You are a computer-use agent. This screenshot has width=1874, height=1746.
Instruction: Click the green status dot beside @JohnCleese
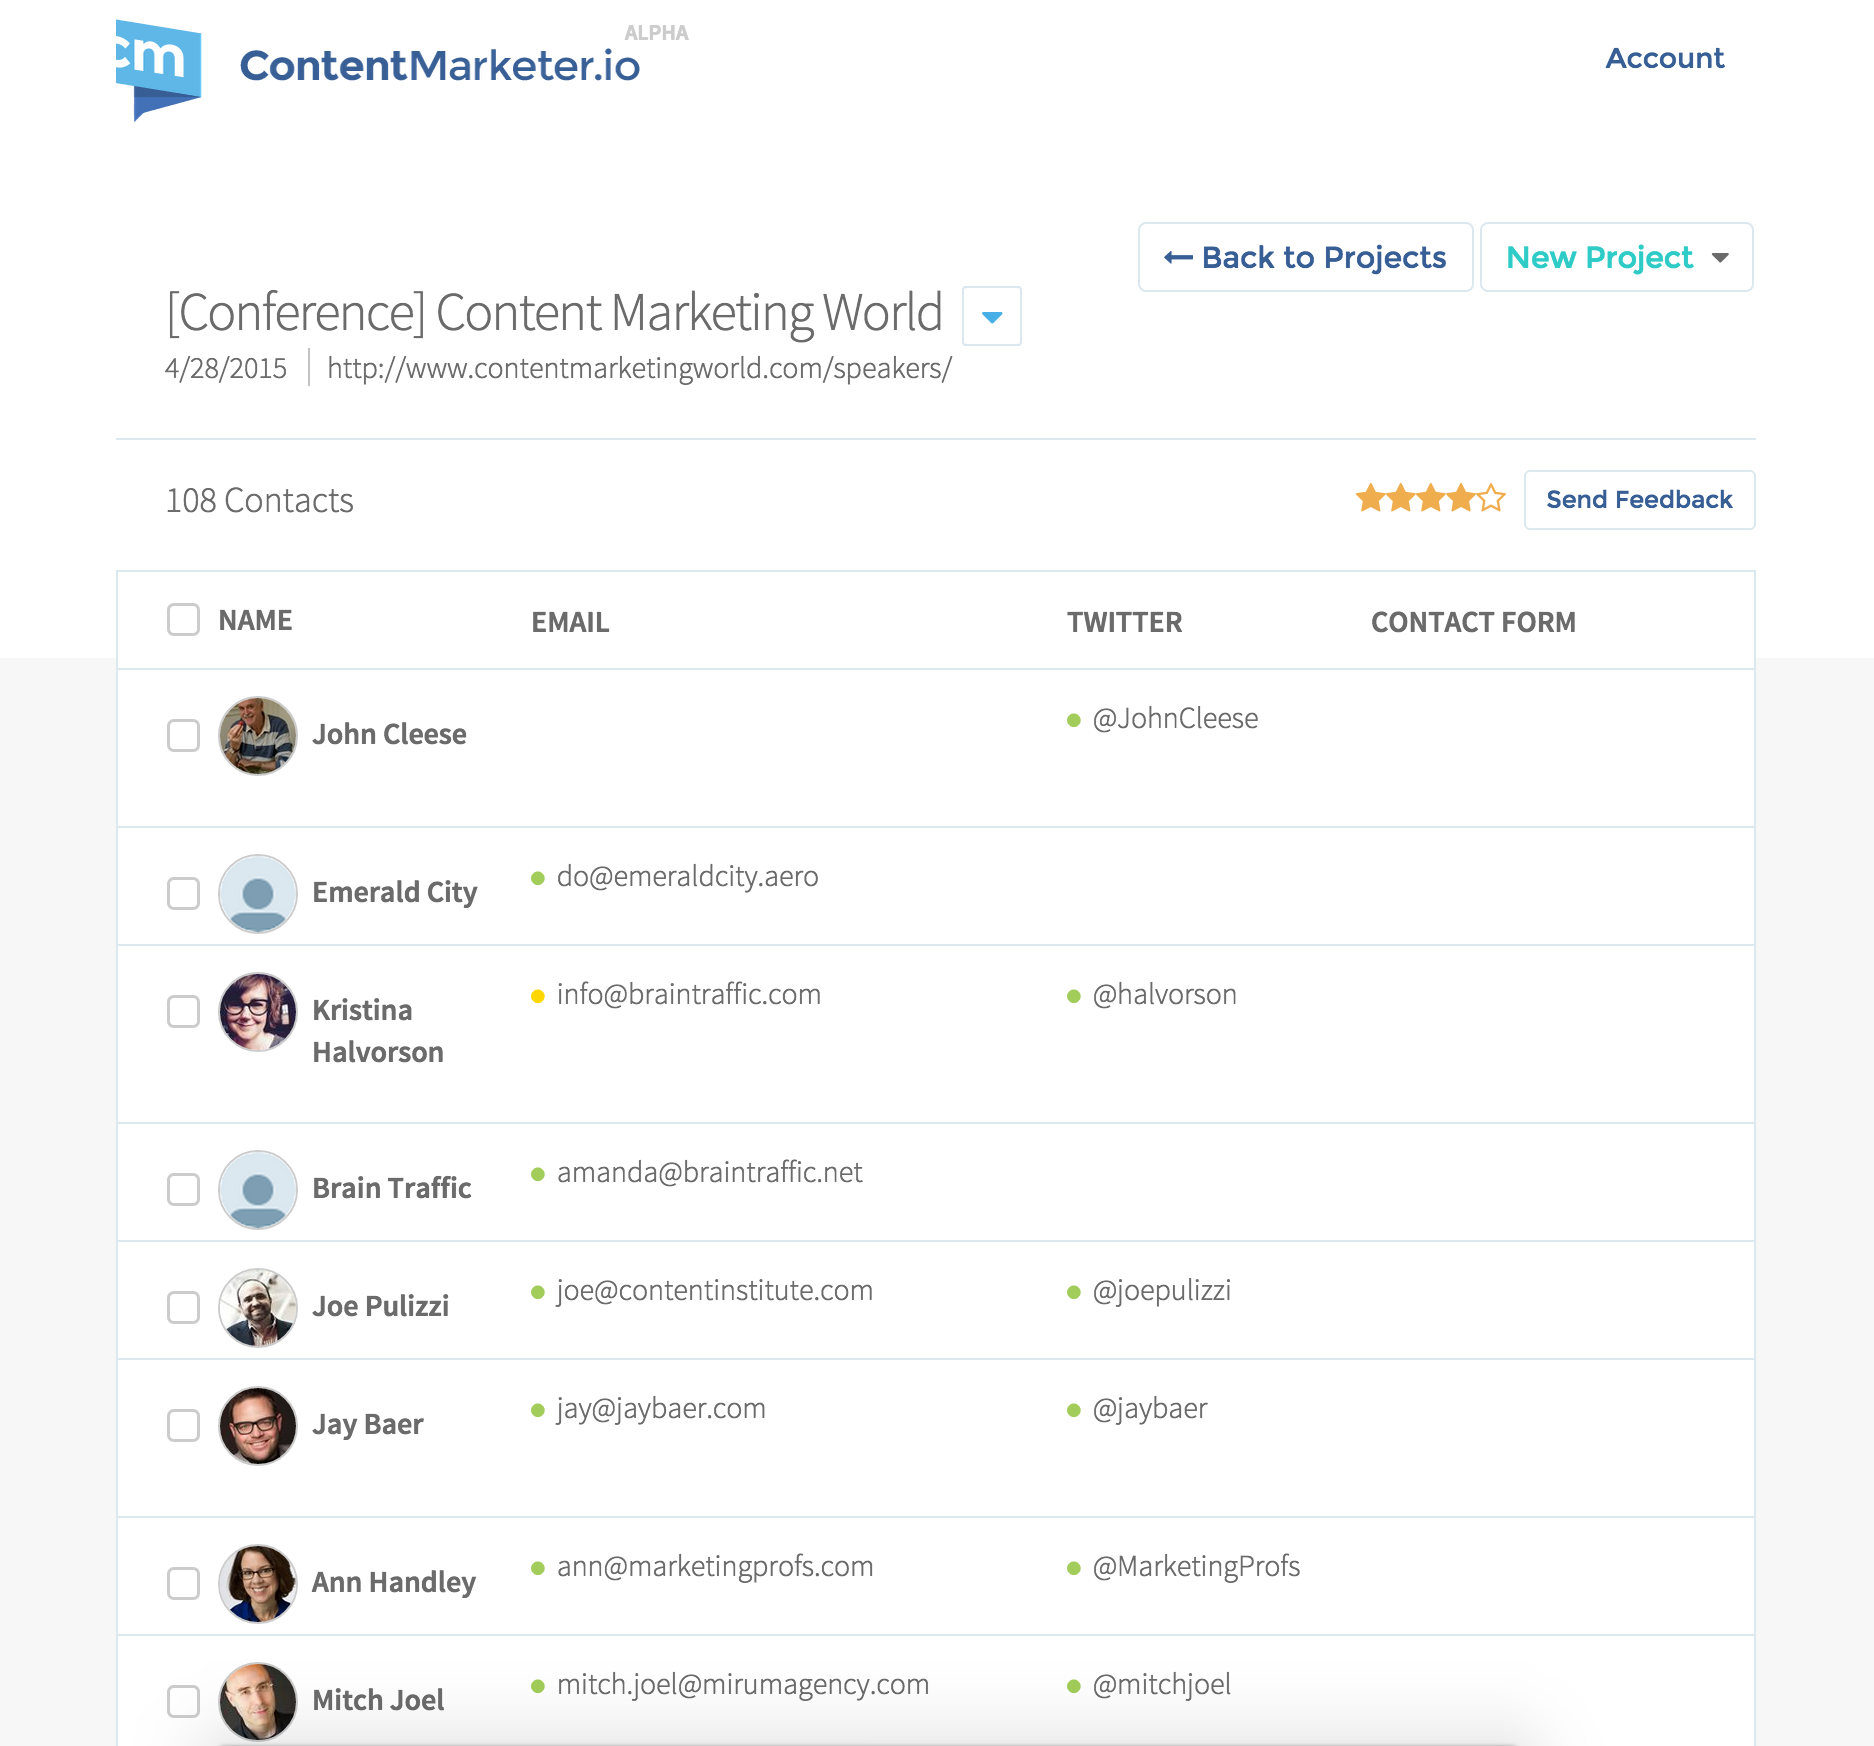1074,720
